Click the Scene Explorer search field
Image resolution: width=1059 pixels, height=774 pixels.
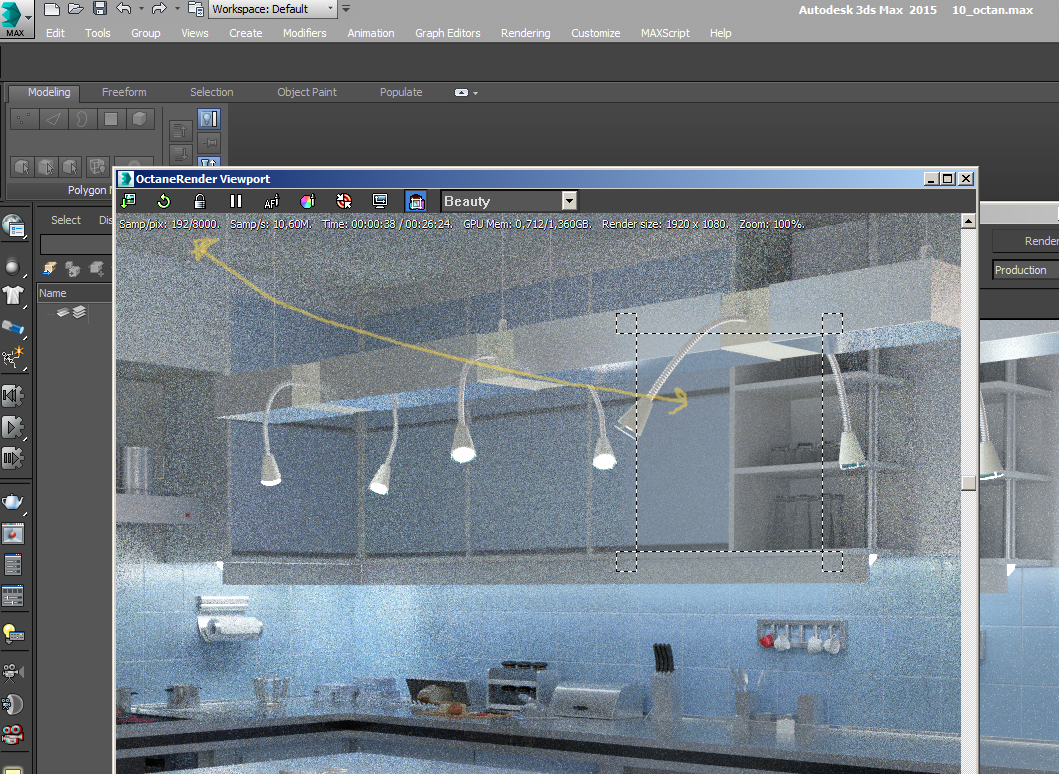pos(76,244)
